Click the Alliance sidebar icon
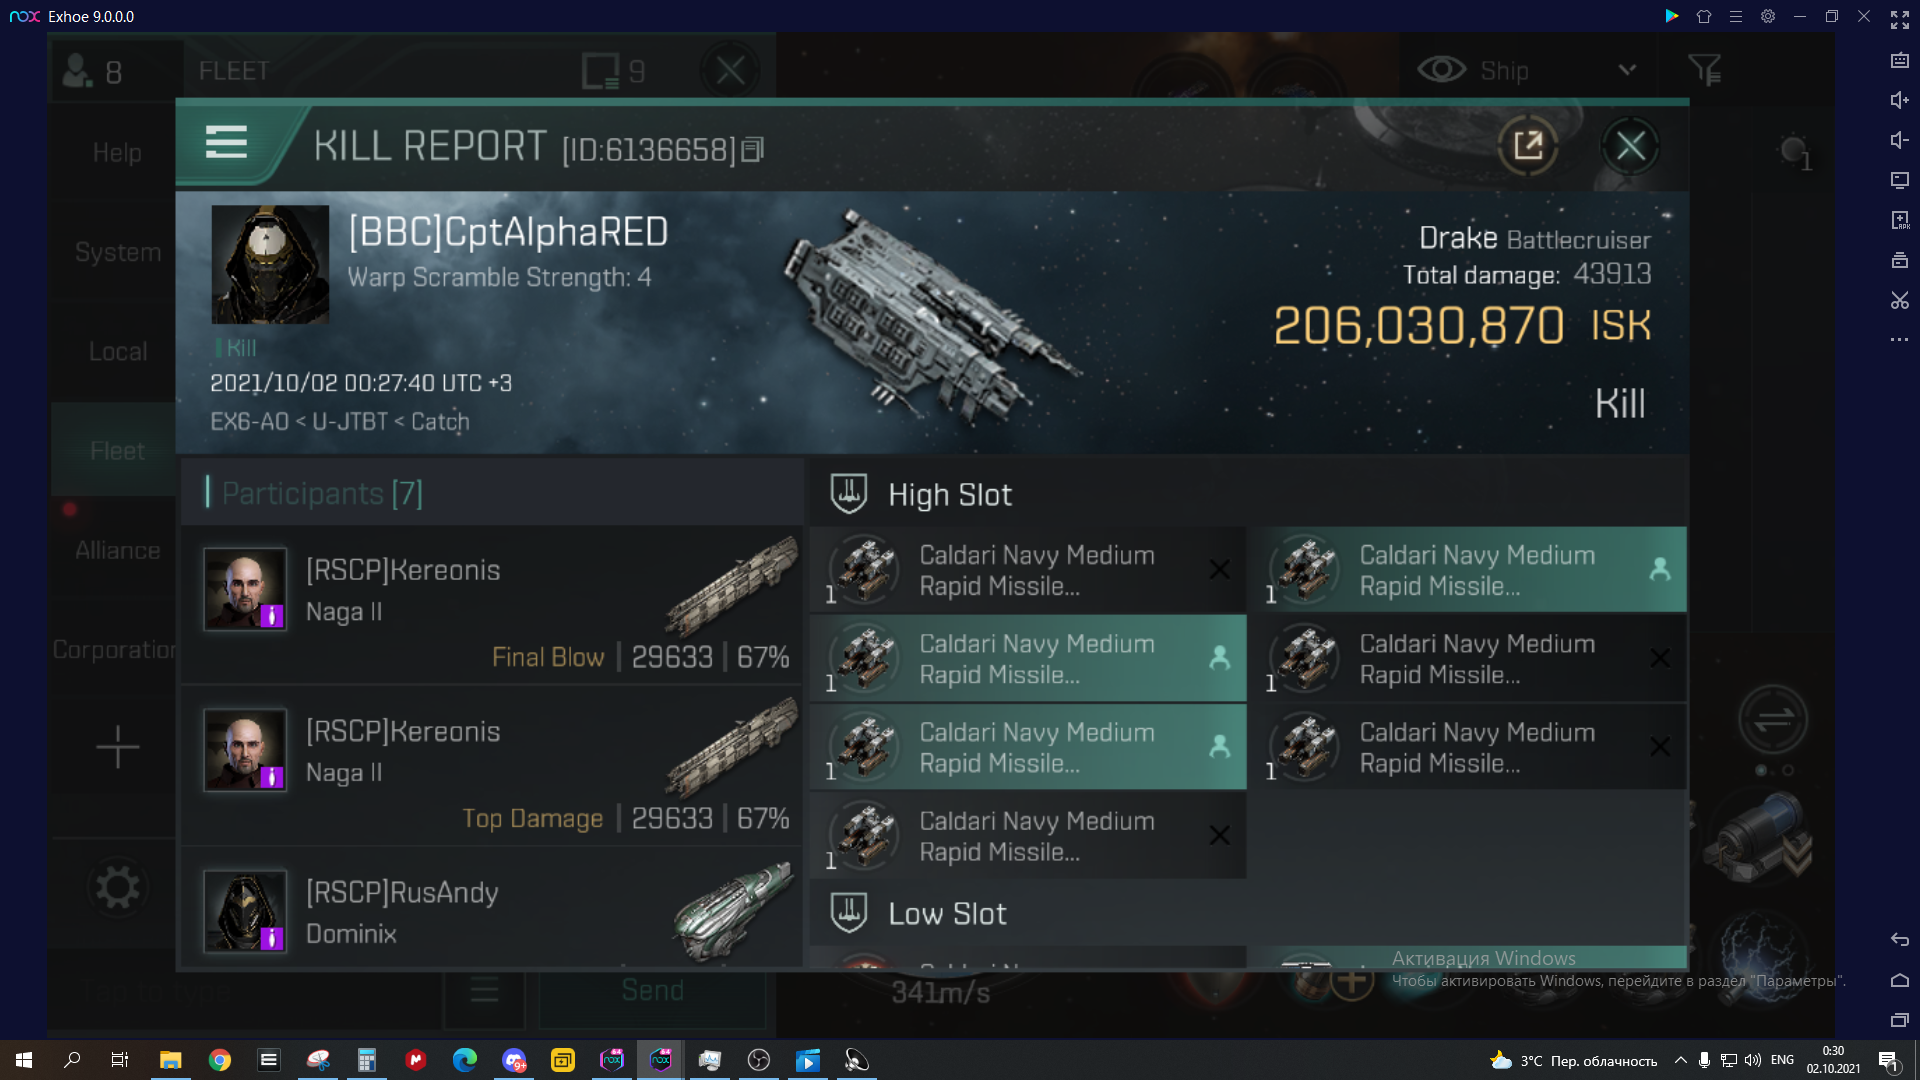The height and width of the screenshot is (1080, 1920). (117, 550)
